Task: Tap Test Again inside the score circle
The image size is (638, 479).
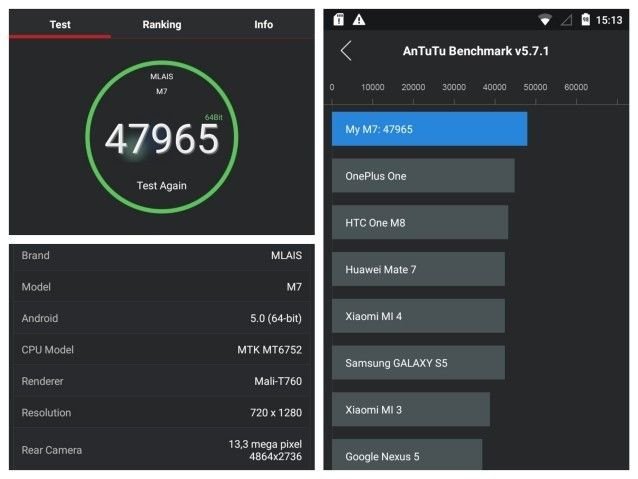Action: pyautogui.click(x=162, y=186)
